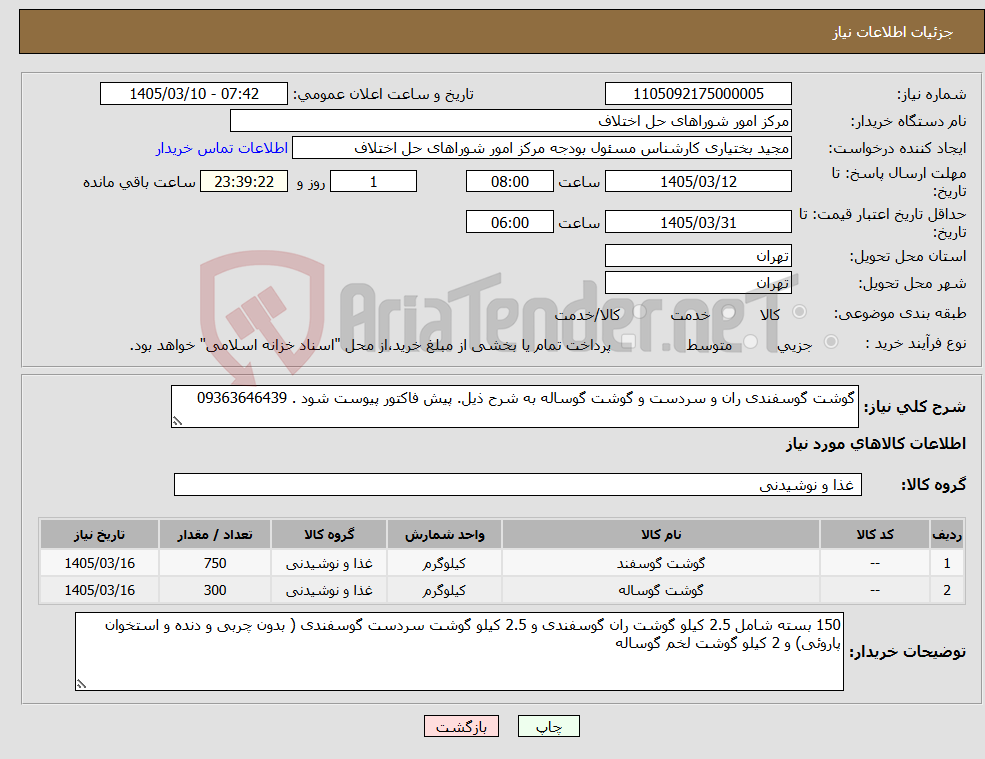Click the بازگشت back button

coord(461,726)
